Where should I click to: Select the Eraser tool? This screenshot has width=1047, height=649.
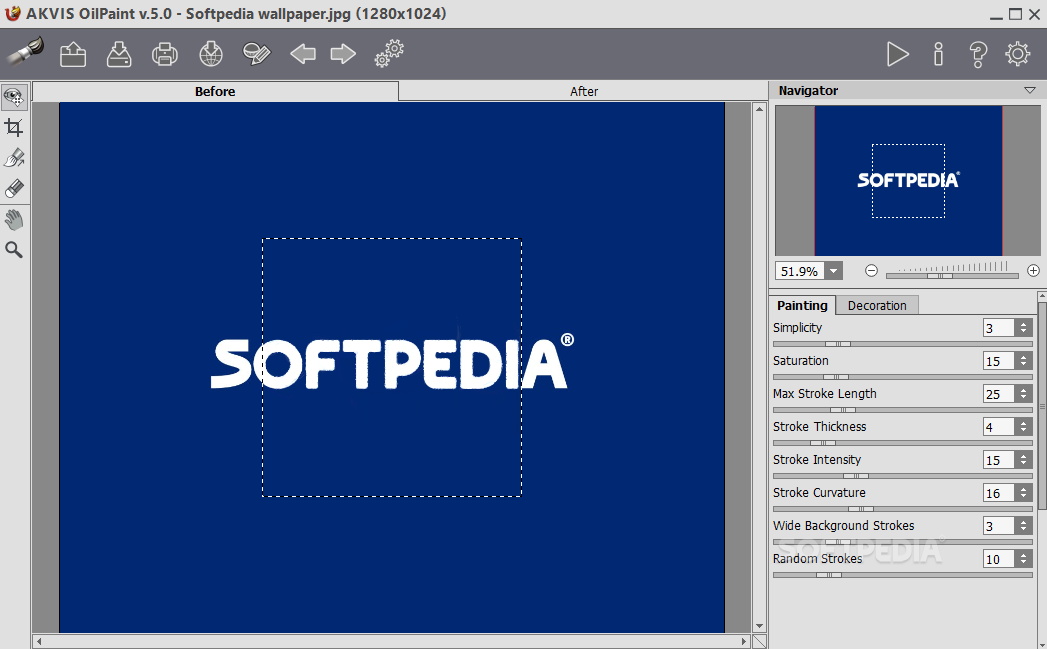(x=14, y=189)
